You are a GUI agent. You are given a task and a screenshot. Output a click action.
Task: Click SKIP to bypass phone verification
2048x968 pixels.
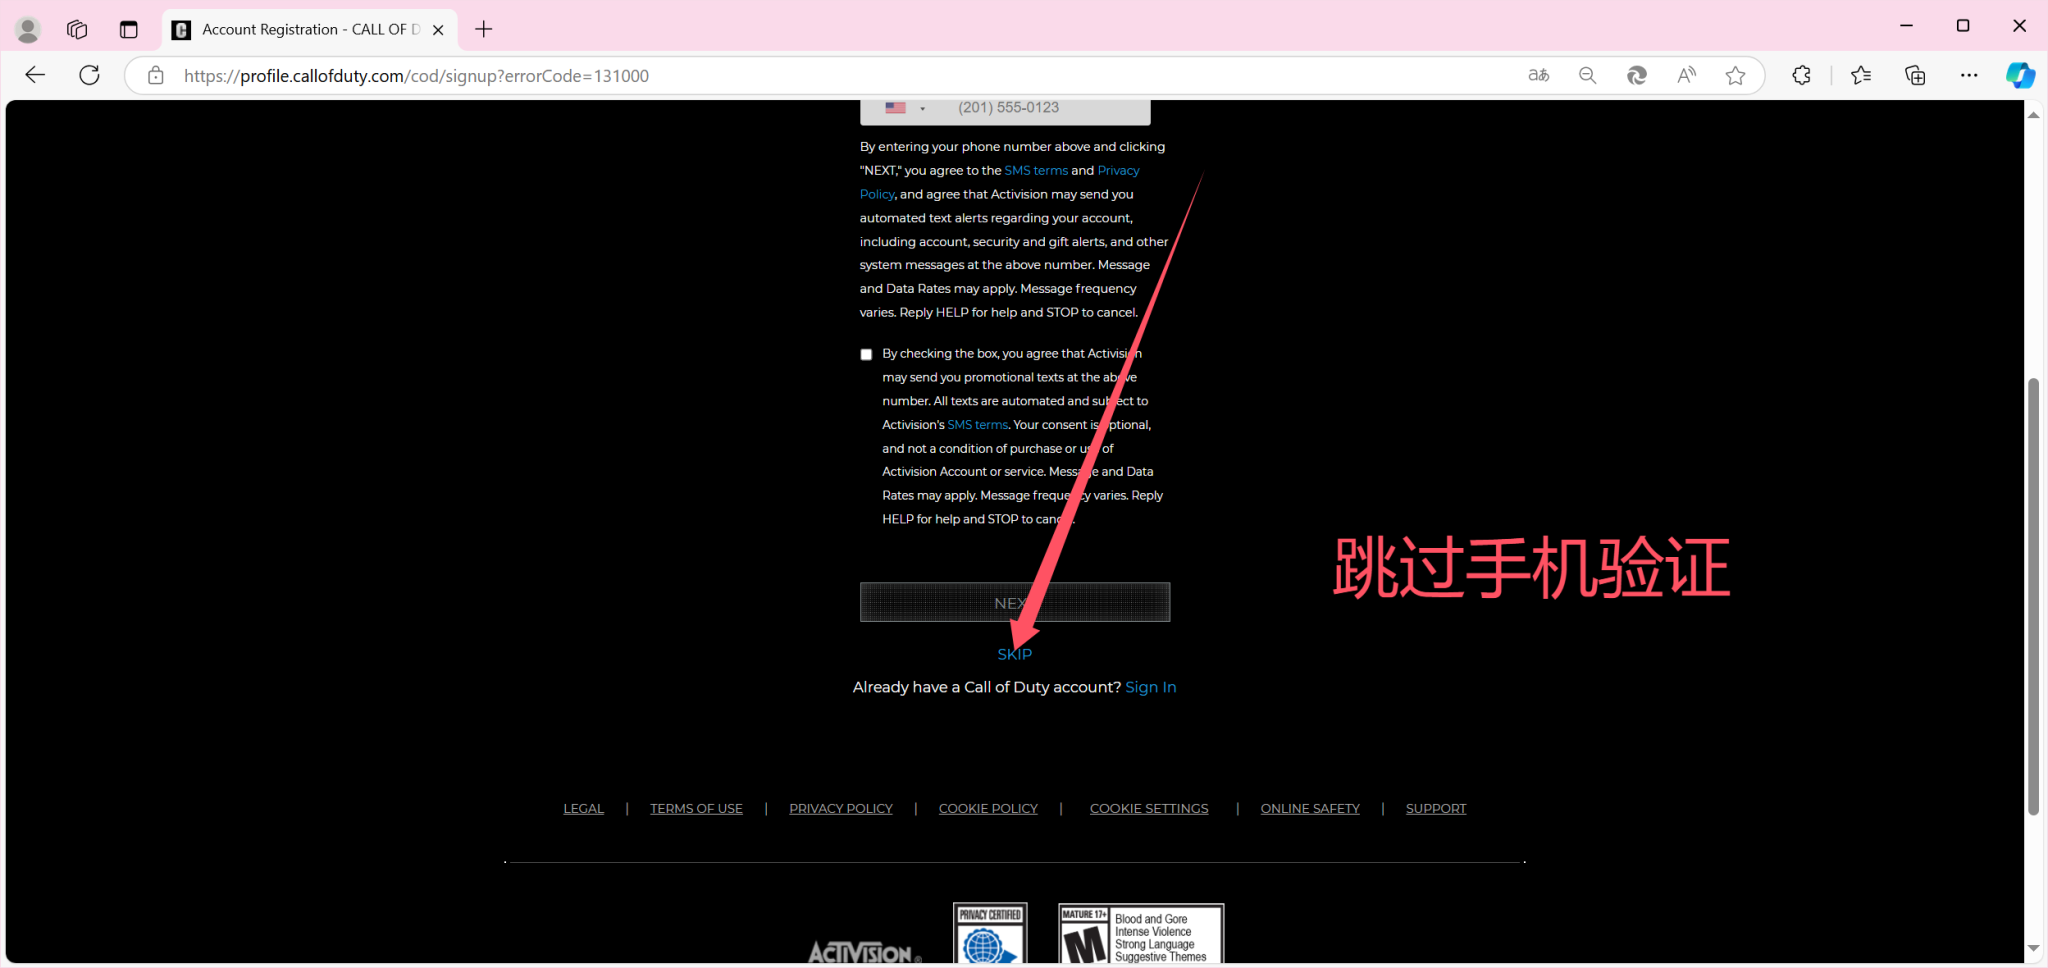(x=1014, y=653)
